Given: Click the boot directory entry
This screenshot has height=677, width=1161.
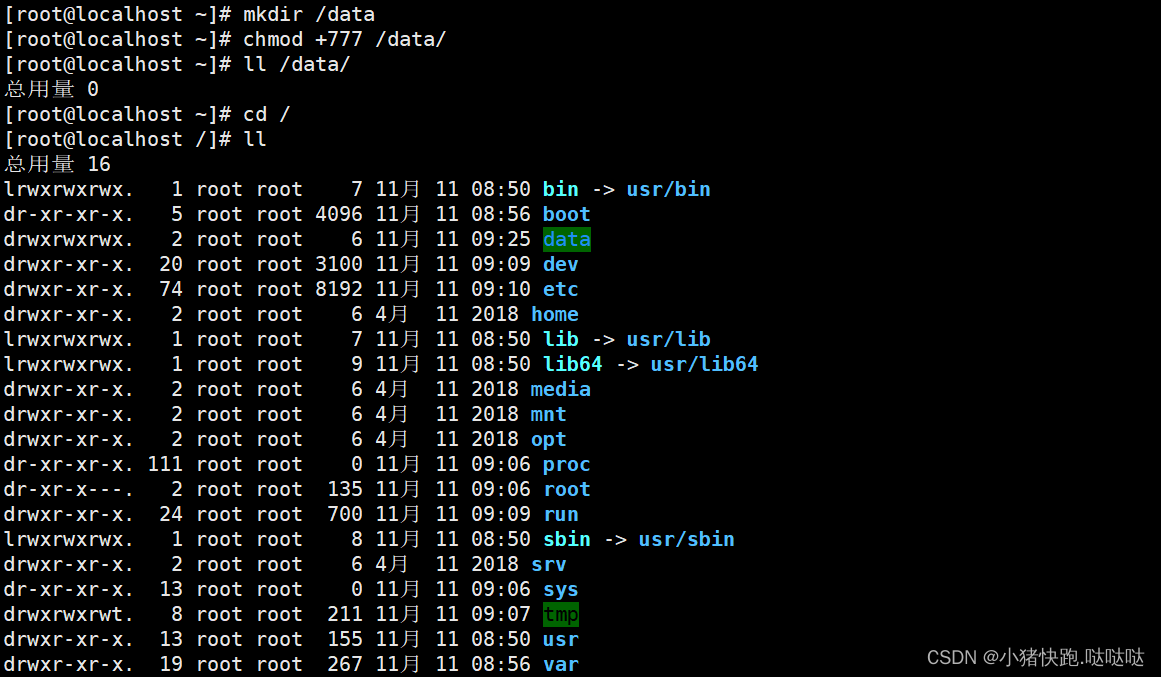Looking at the screenshot, I should pos(566,215).
